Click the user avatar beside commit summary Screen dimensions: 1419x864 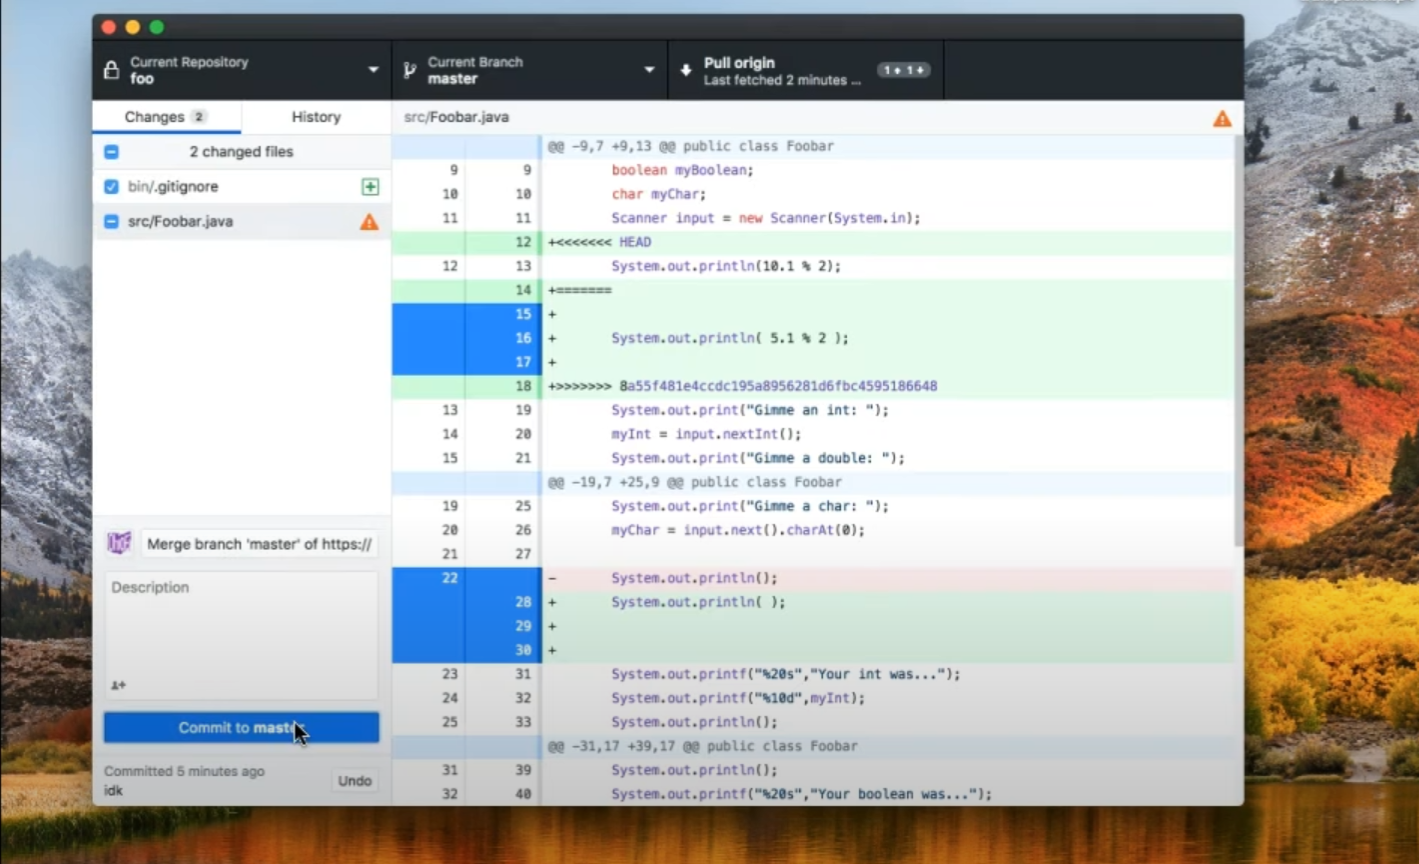point(119,543)
